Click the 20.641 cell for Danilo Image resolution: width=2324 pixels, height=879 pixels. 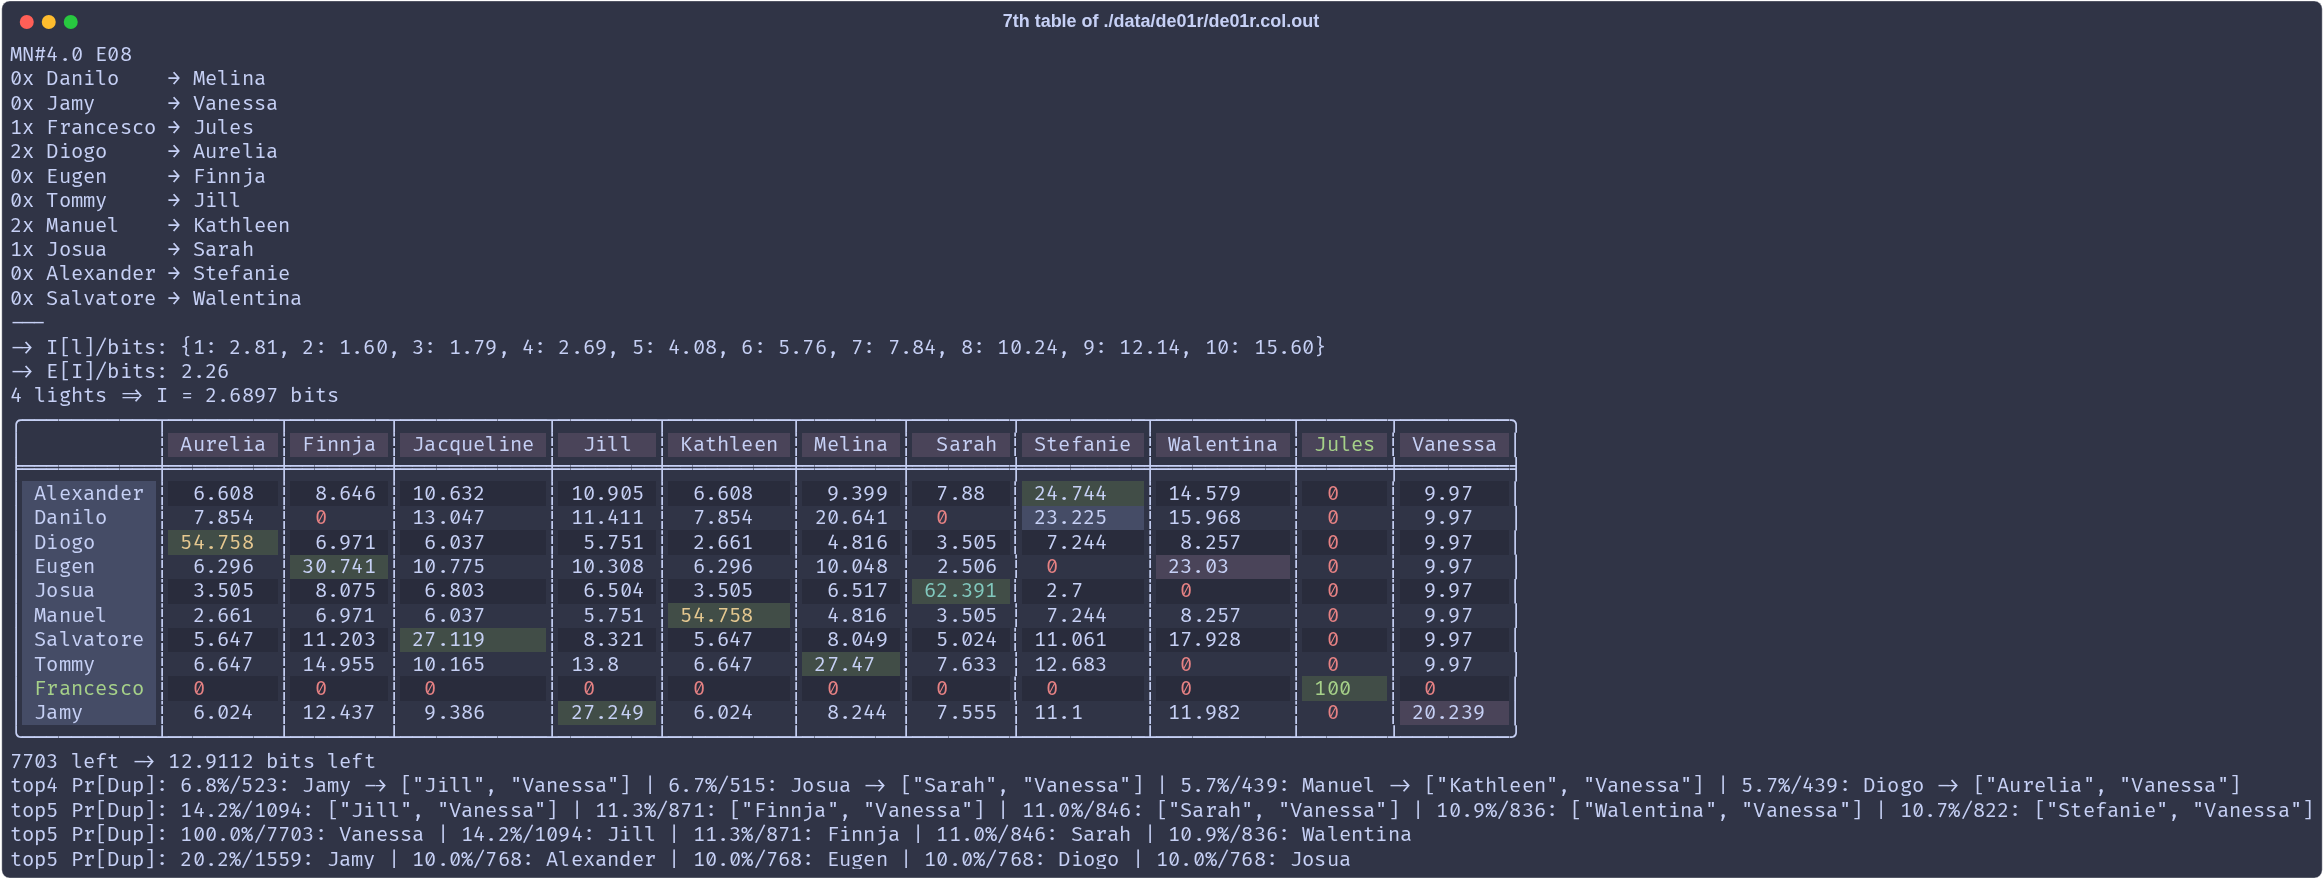[x=851, y=517]
